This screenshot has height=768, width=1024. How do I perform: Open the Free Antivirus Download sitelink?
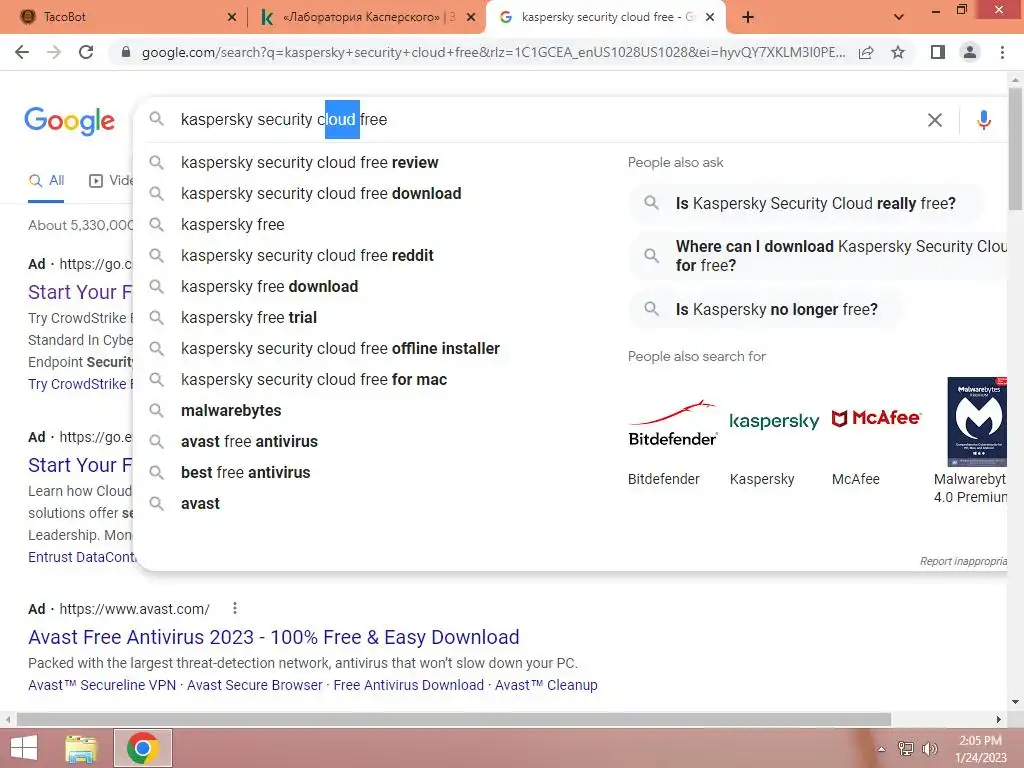(409, 685)
